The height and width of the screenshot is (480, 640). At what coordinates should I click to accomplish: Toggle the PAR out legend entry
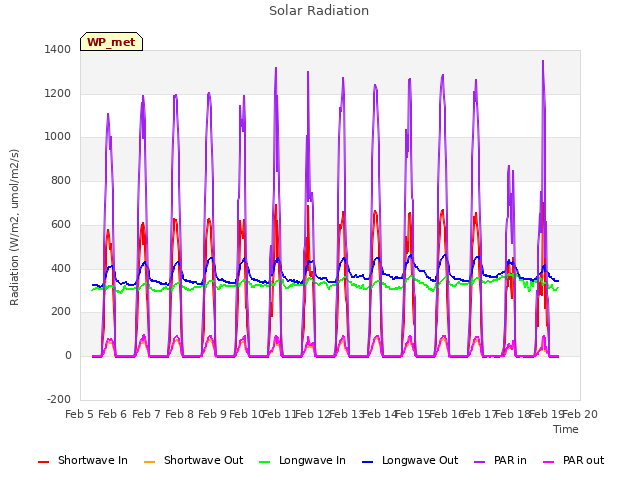573,460
